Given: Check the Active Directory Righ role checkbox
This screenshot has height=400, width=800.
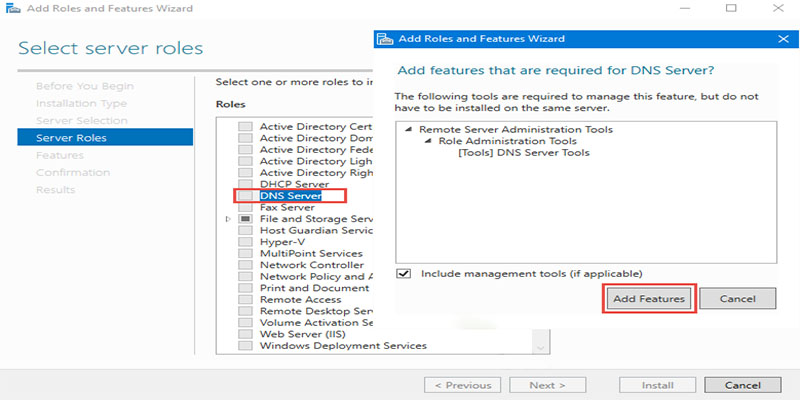Looking at the screenshot, I should (245, 172).
